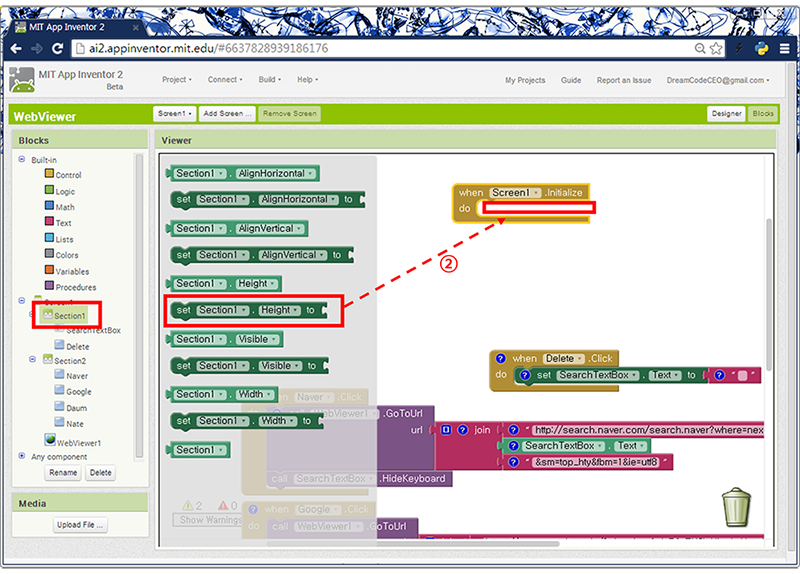Open the Help menu
The image size is (800, 574).
tap(308, 80)
